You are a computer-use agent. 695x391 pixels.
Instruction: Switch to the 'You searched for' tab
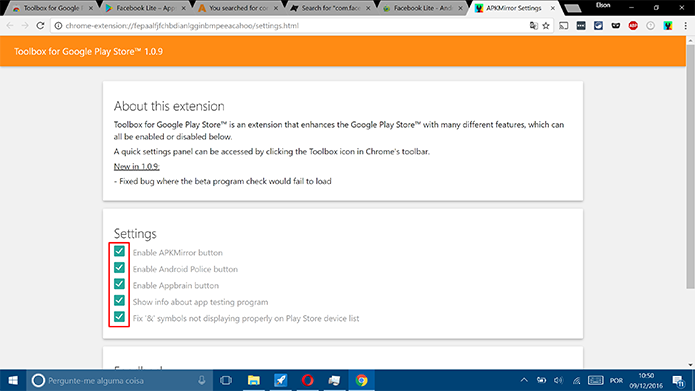(238, 8)
